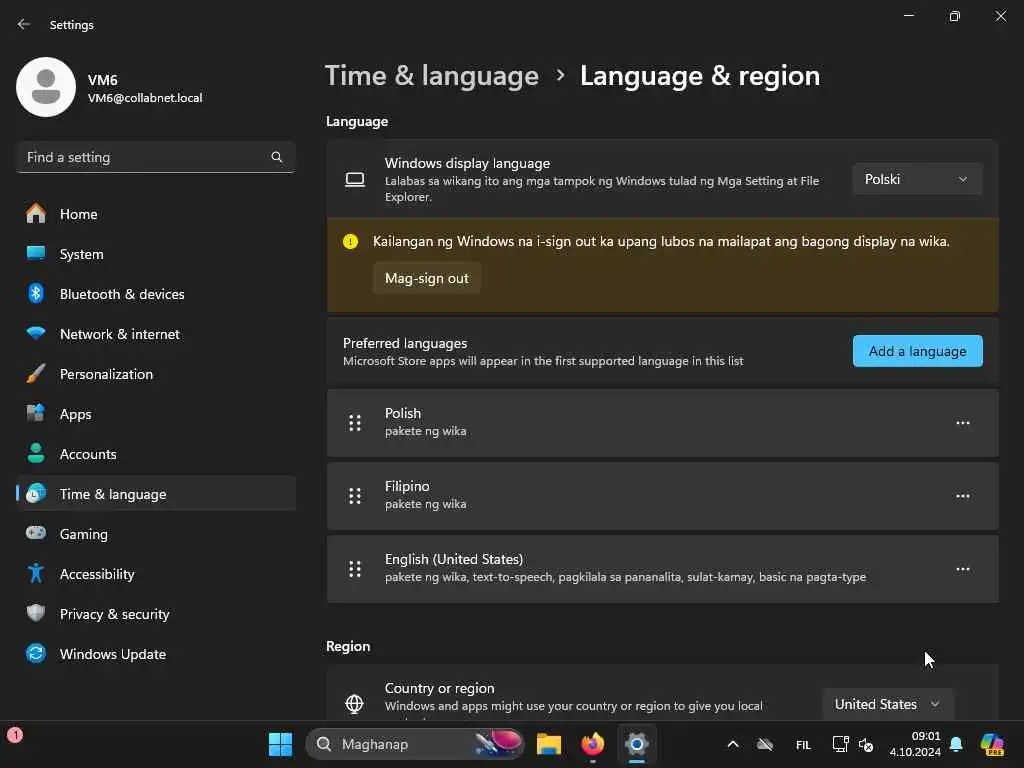
Task: Click the search magnifier in Find a setting
Action: tap(277, 157)
